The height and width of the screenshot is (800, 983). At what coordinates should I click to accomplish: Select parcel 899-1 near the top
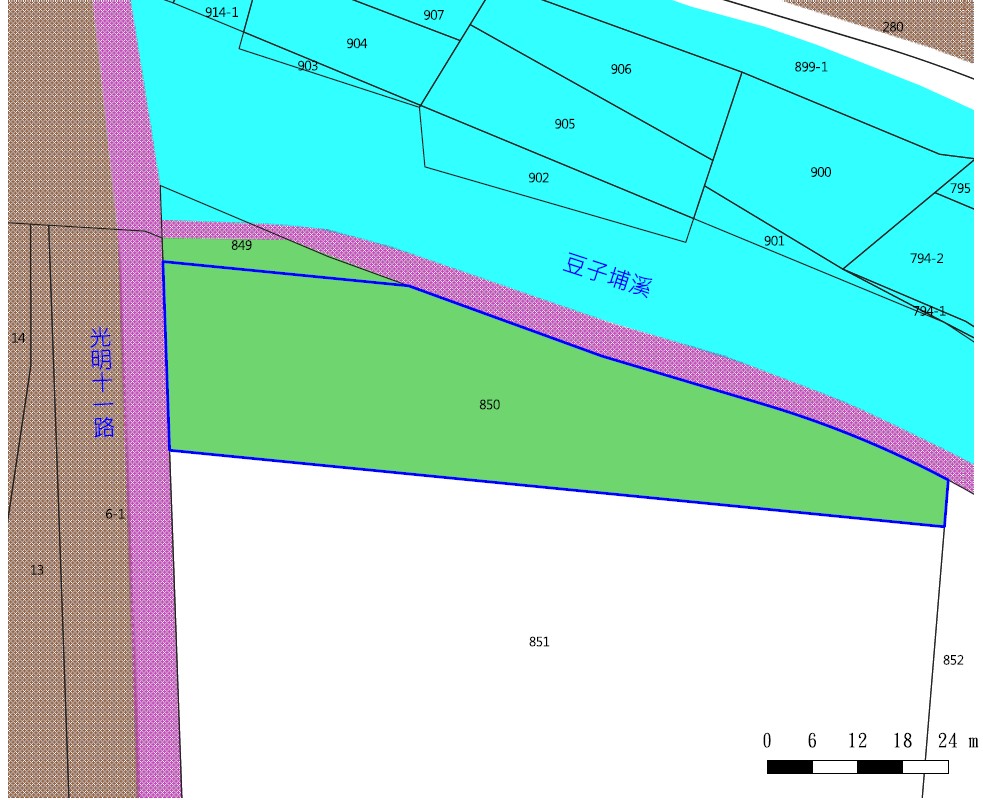point(811,67)
